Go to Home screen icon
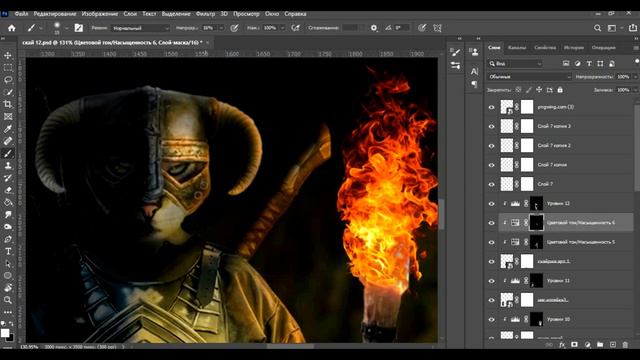 [x=11, y=28]
